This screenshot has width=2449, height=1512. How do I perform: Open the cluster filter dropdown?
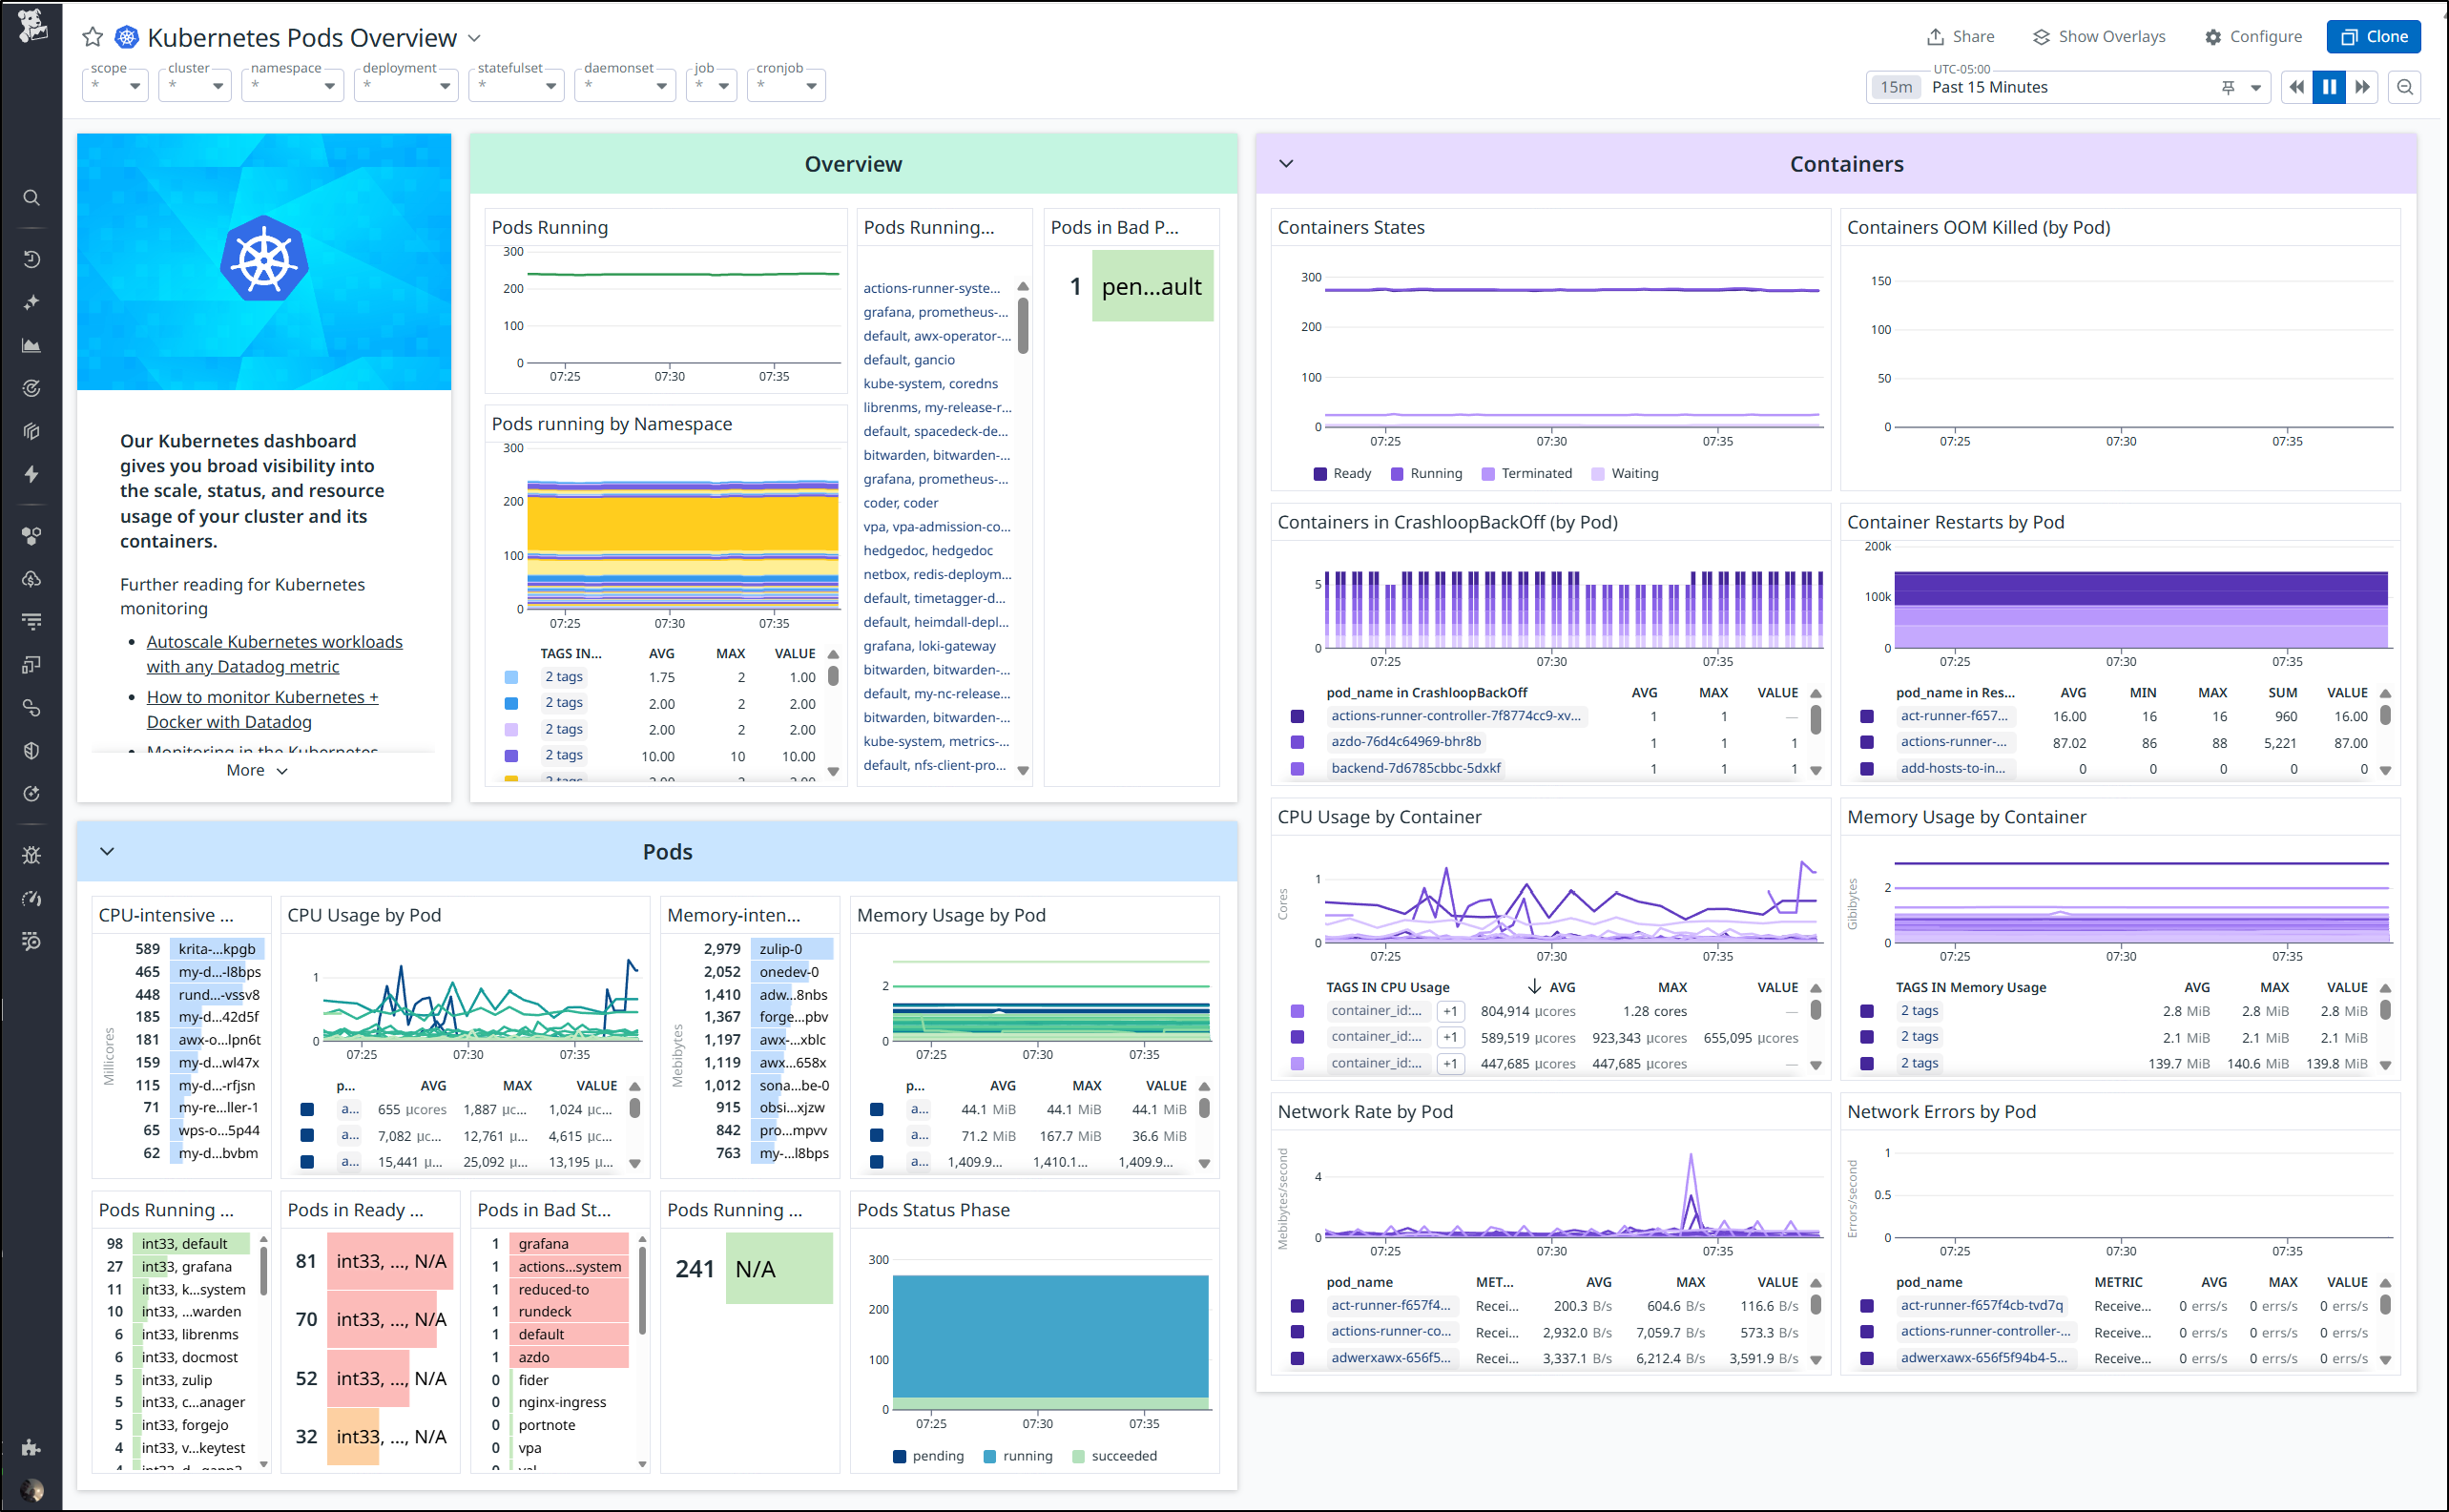197,85
